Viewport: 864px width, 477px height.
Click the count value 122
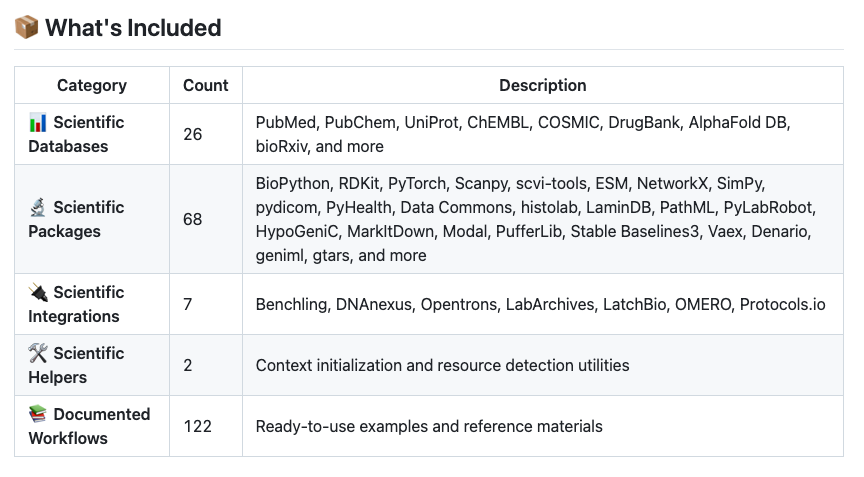click(198, 426)
